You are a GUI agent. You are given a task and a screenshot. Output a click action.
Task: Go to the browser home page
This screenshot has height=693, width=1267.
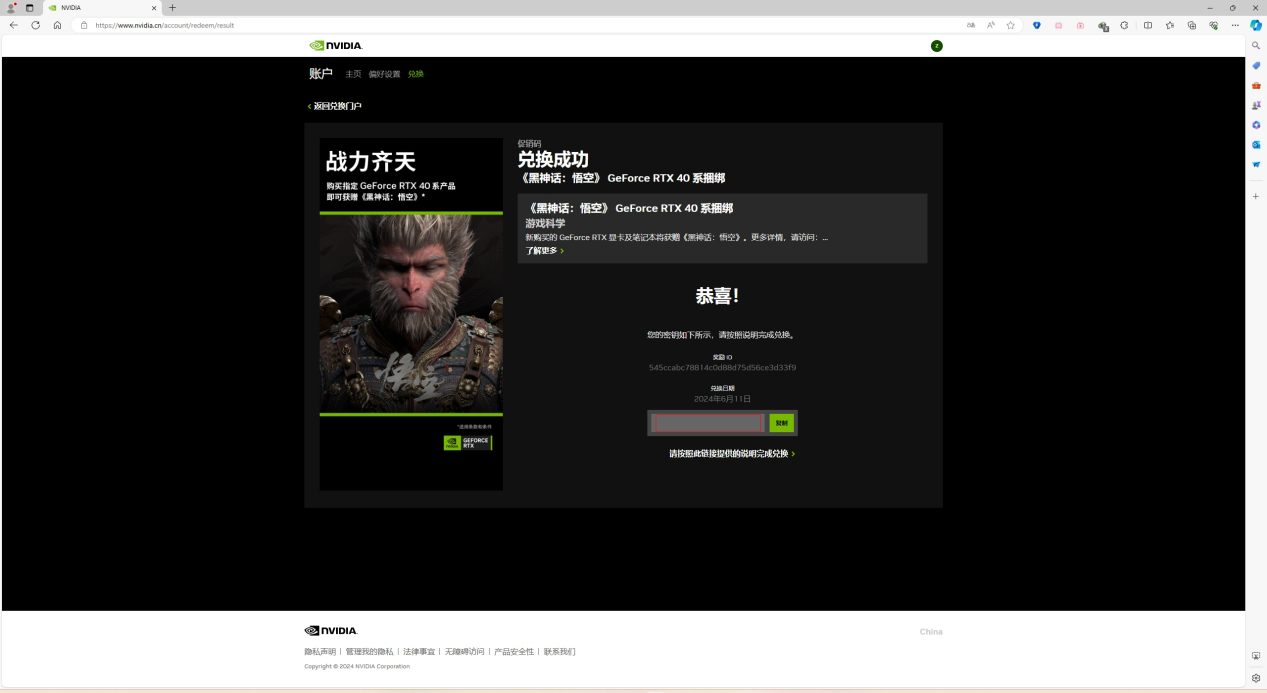point(57,25)
